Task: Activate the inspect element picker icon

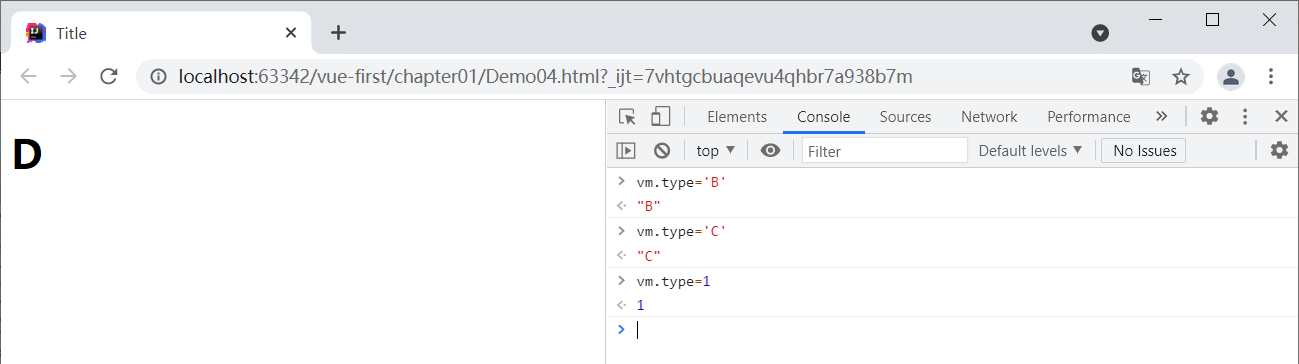Action: coord(627,117)
